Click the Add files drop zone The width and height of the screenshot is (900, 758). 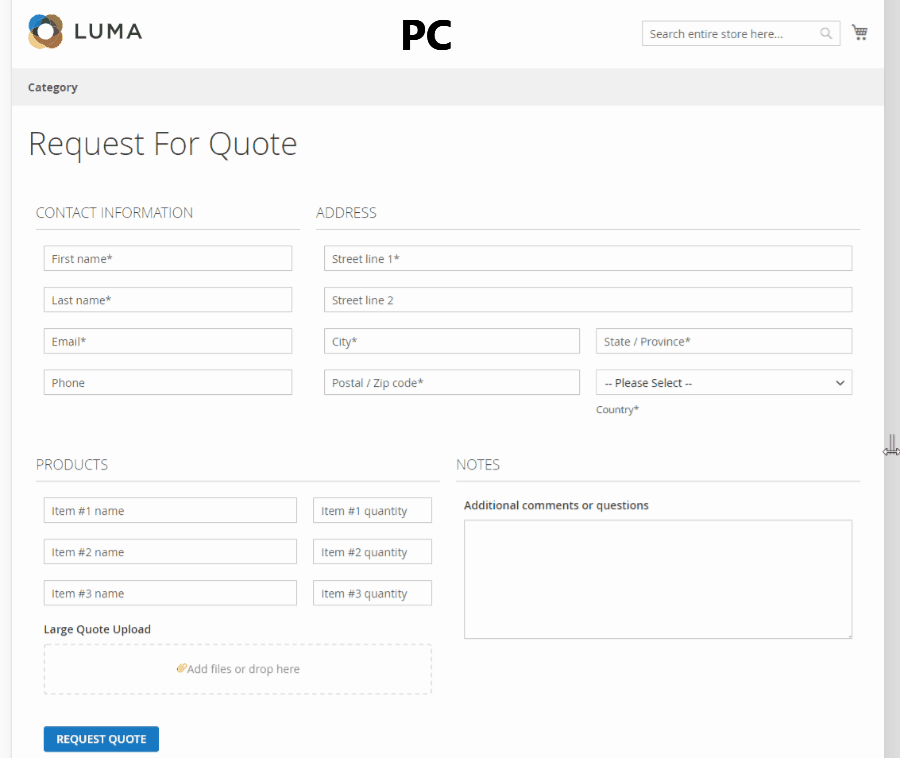pyautogui.click(x=237, y=668)
